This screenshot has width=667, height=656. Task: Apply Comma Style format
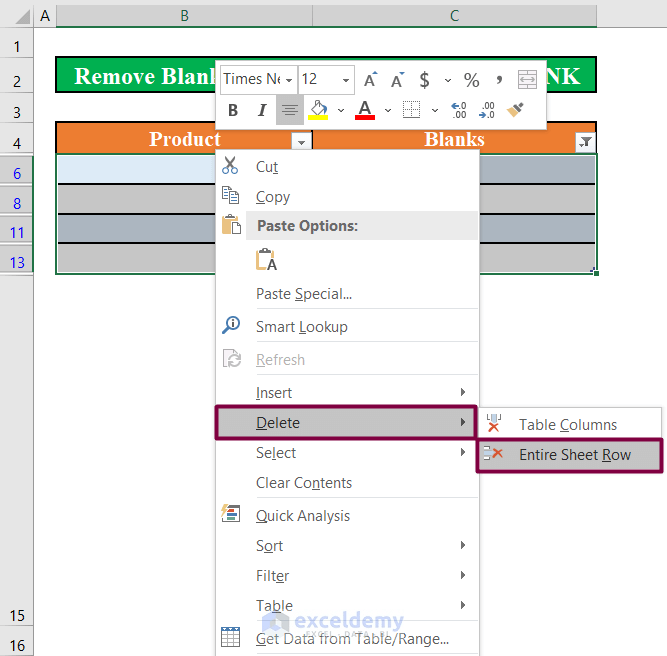pos(499,80)
